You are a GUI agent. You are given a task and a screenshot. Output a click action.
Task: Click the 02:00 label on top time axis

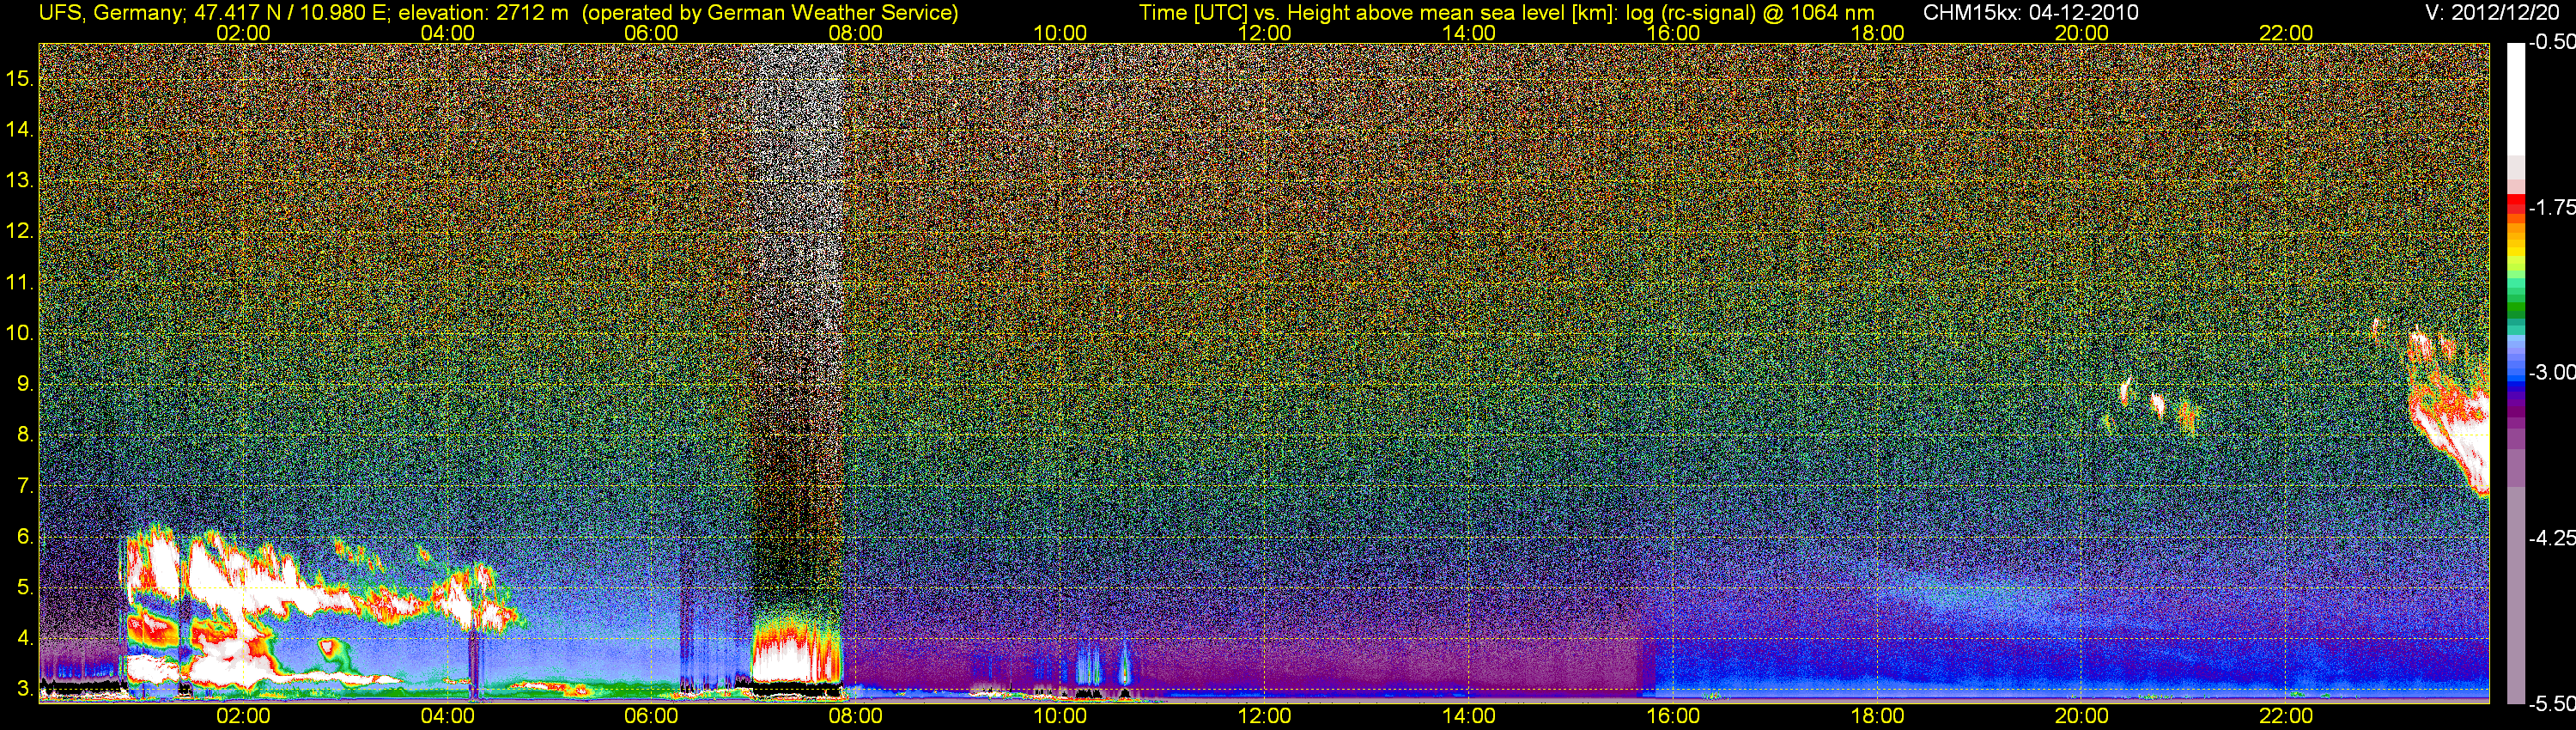(x=243, y=33)
